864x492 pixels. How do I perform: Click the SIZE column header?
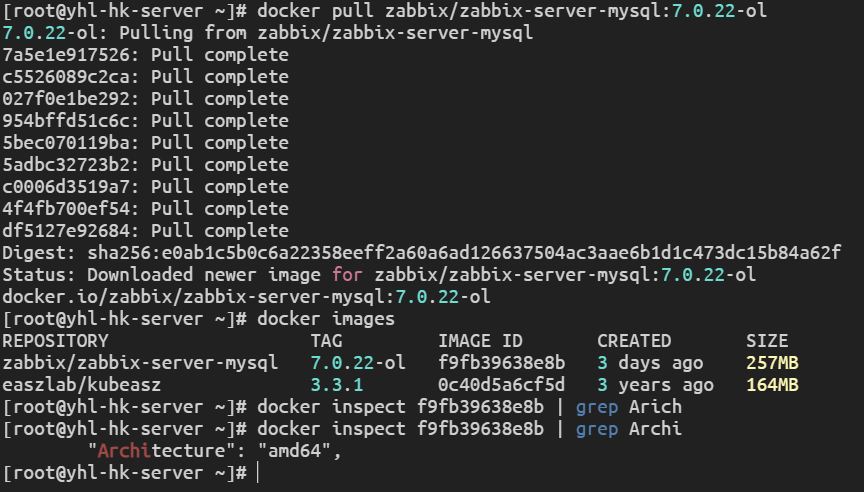(x=767, y=341)
